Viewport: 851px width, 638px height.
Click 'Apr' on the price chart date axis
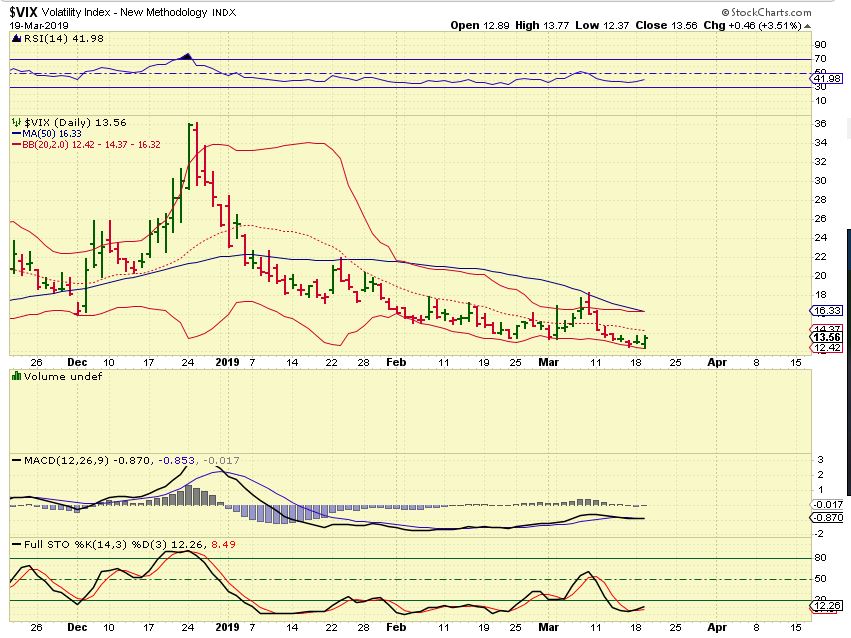(x=717, y=362)
